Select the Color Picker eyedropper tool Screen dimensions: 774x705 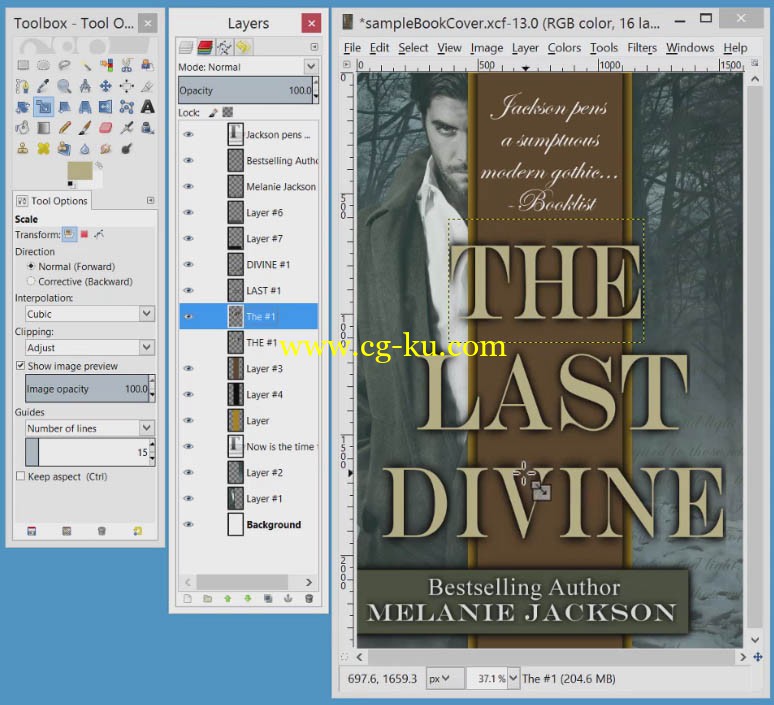[x=43, y=86]
